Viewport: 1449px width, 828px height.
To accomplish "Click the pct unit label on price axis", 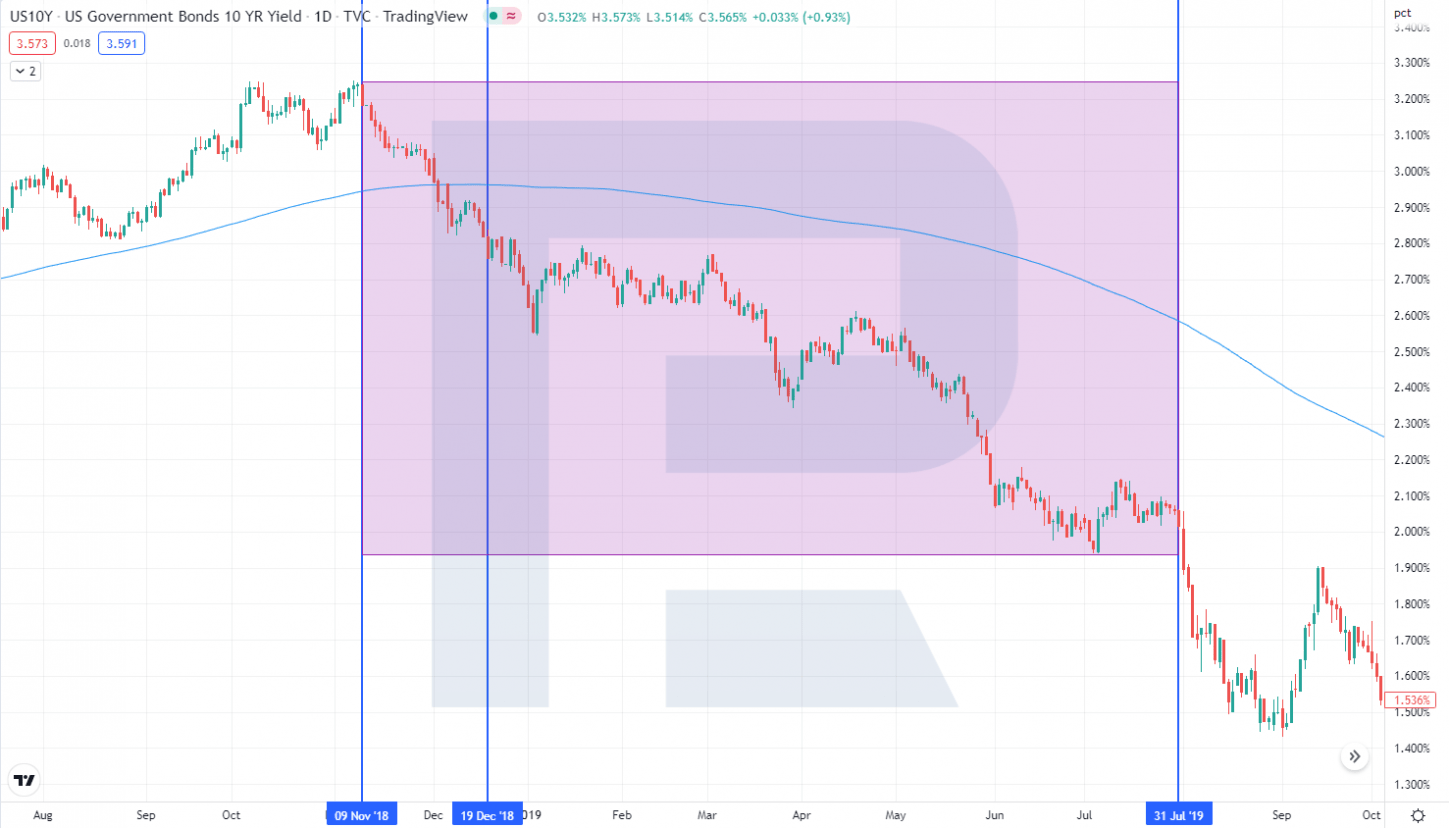I will click(1402, 13).
